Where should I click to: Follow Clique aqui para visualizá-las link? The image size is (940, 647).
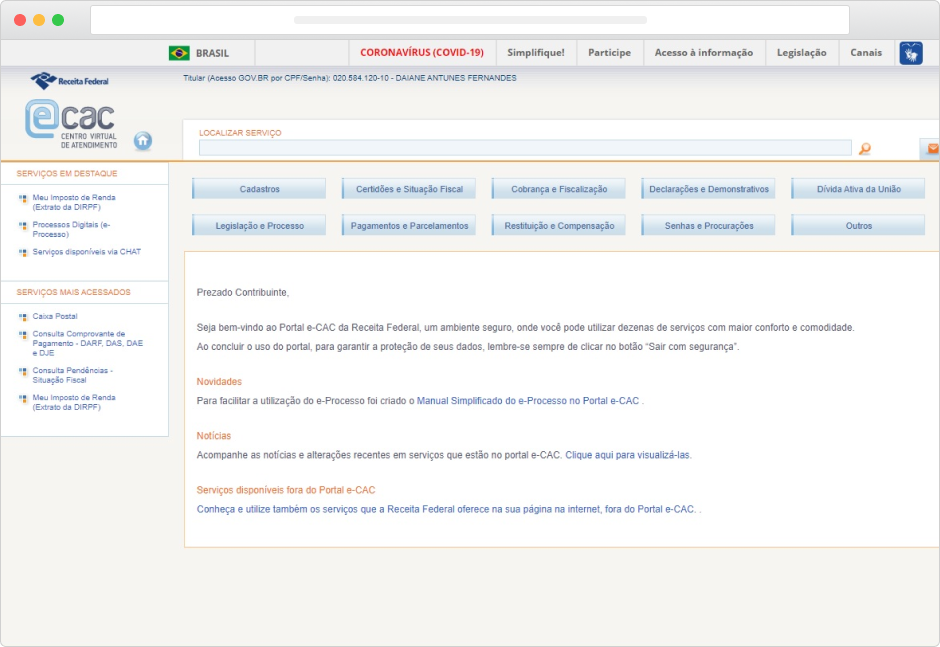tap(628, 455)
